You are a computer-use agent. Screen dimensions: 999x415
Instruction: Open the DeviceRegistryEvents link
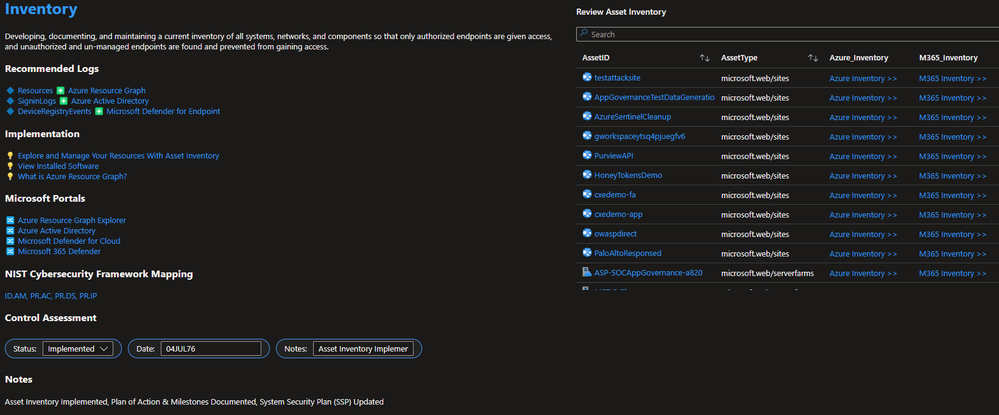click(x=54, y=111)
